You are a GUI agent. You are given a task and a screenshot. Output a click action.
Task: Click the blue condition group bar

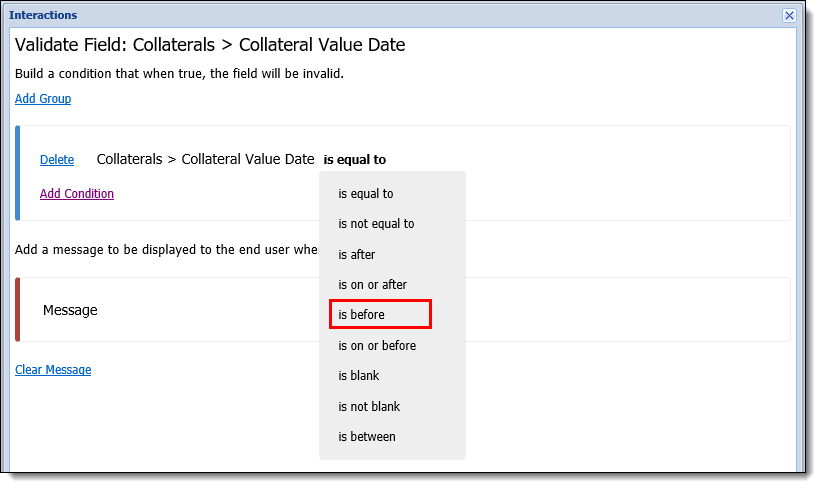click(x=18, y=173)
